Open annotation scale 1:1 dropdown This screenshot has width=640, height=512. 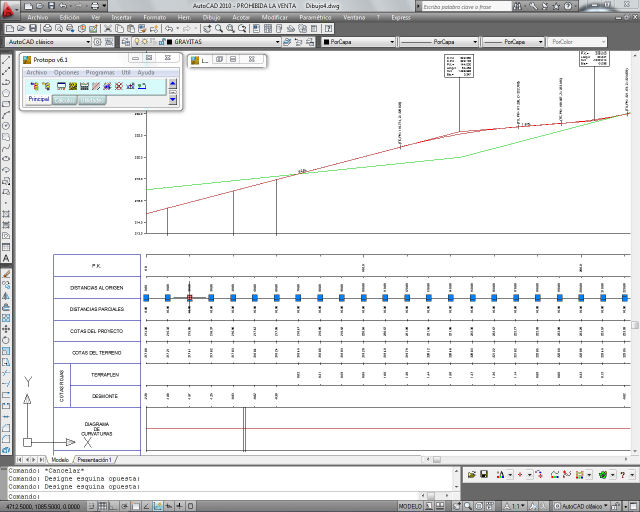(515, 506)
